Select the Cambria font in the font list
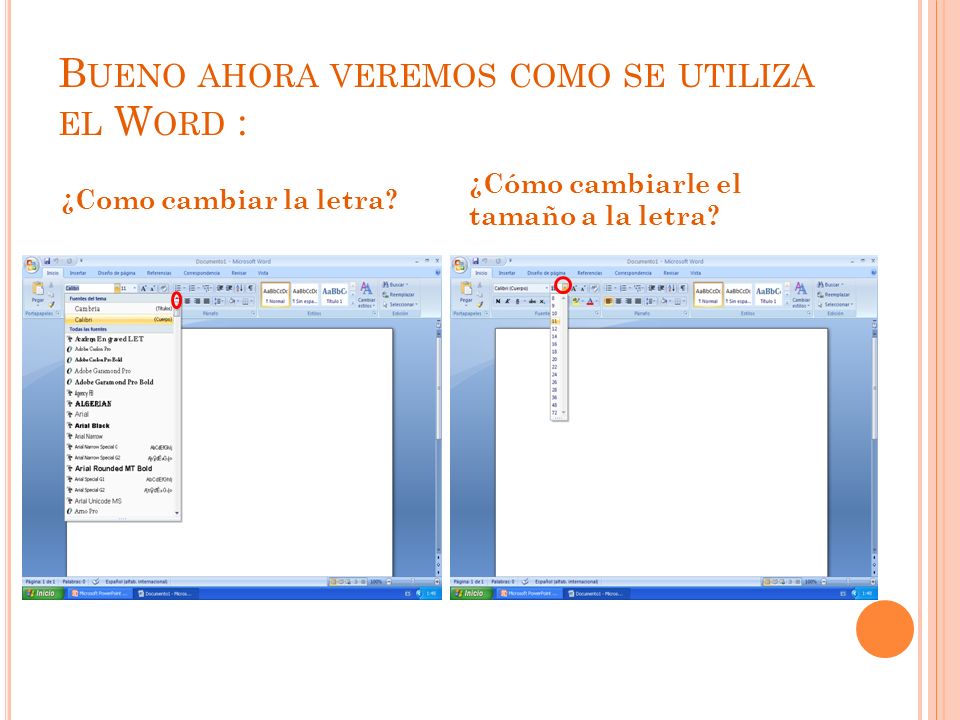960x720 pixels. pos(121,309)
